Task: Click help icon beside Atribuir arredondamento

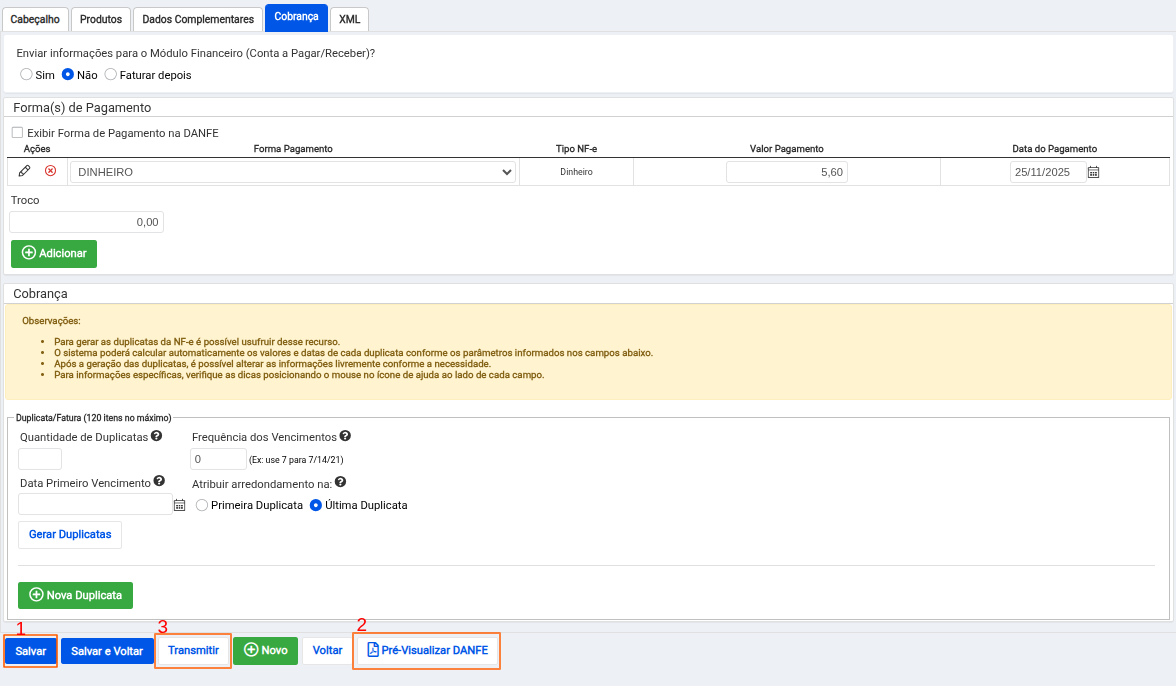Action: 340,482
